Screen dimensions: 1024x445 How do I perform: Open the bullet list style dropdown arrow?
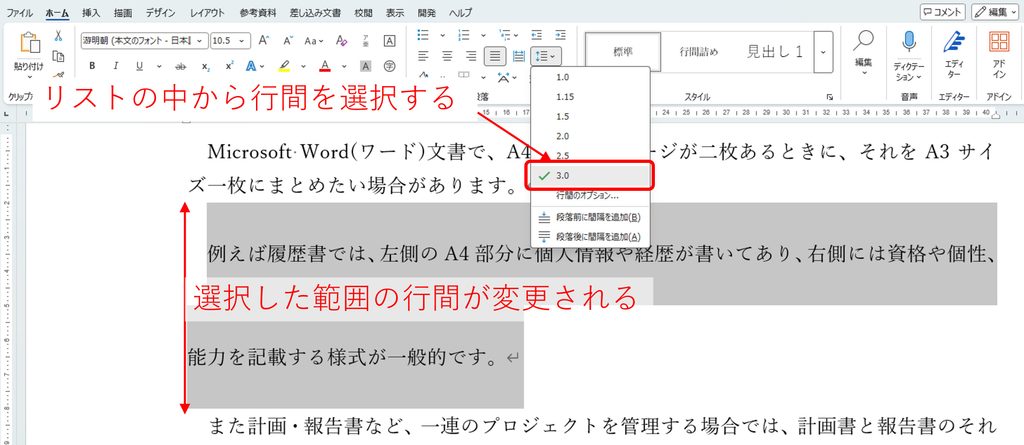click(x=442, y=35)
